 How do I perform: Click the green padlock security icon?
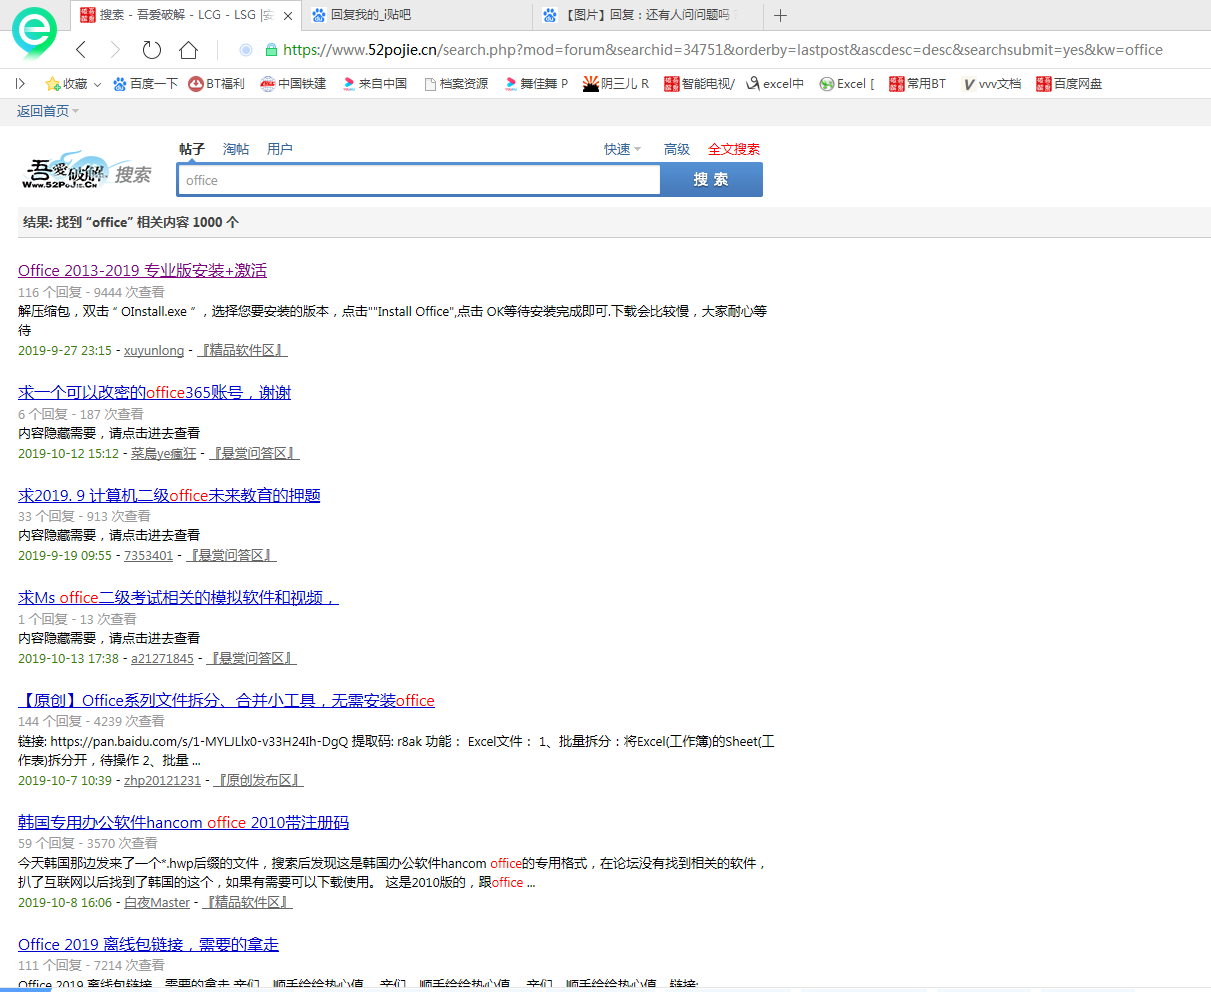271,50
